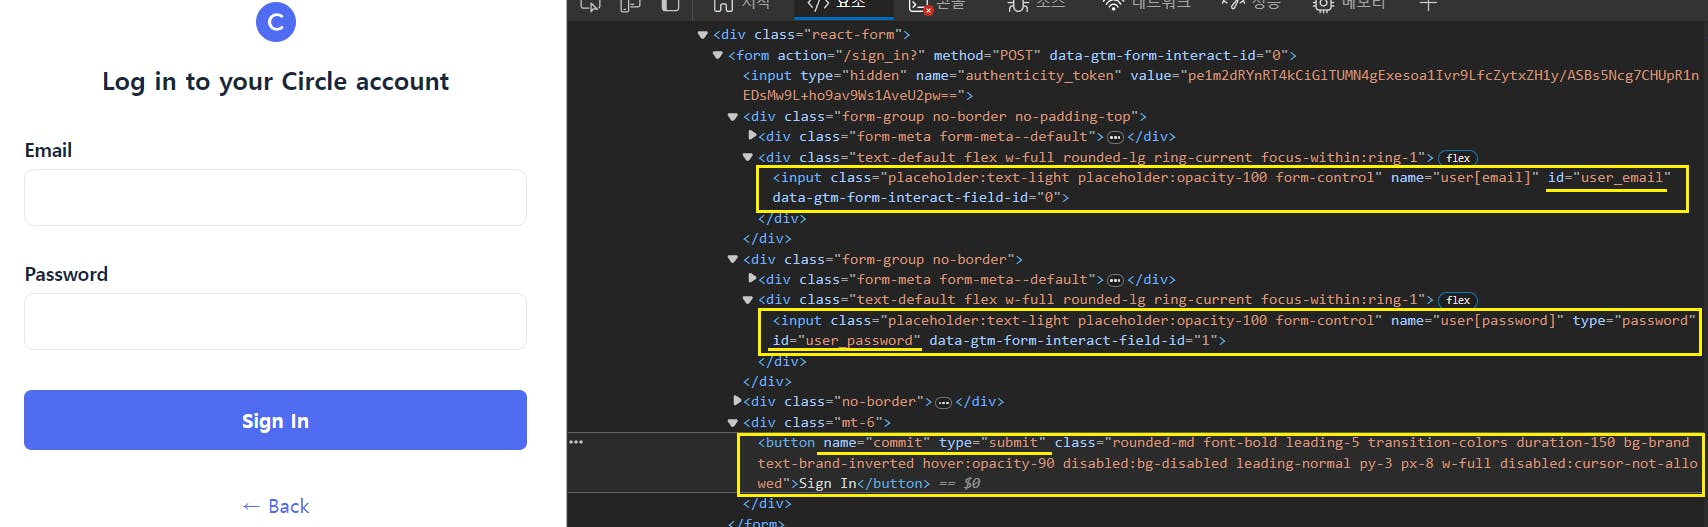This screenshot has width=1708, height=527.
Task: Toggle the device emulation icon
Action: 630,5
